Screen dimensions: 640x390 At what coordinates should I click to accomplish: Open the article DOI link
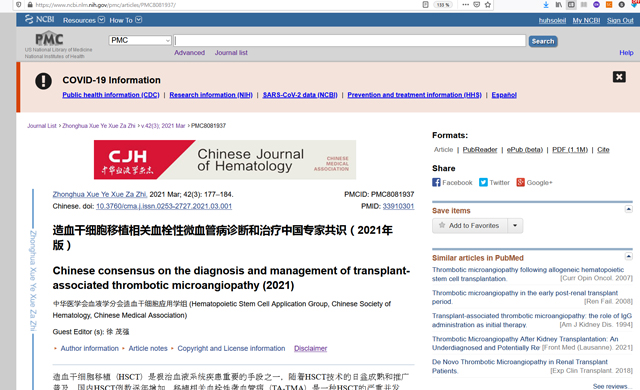(x=164, y=206)
